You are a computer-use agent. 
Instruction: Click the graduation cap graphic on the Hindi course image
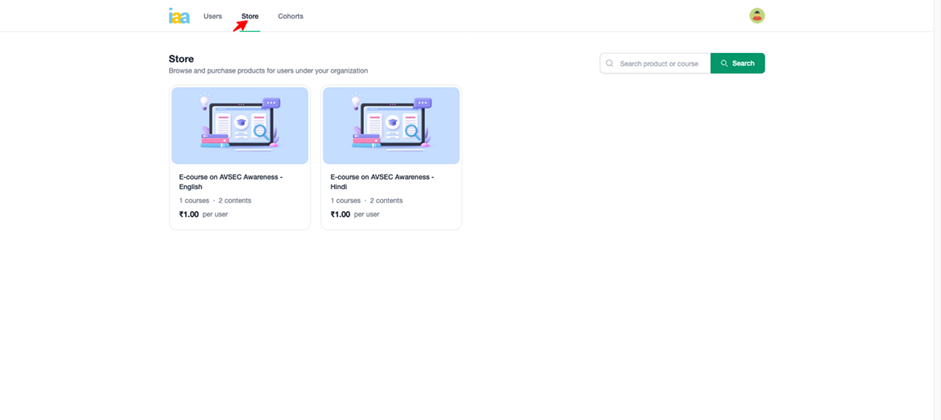pyautogui.click(x=392, y=122)
